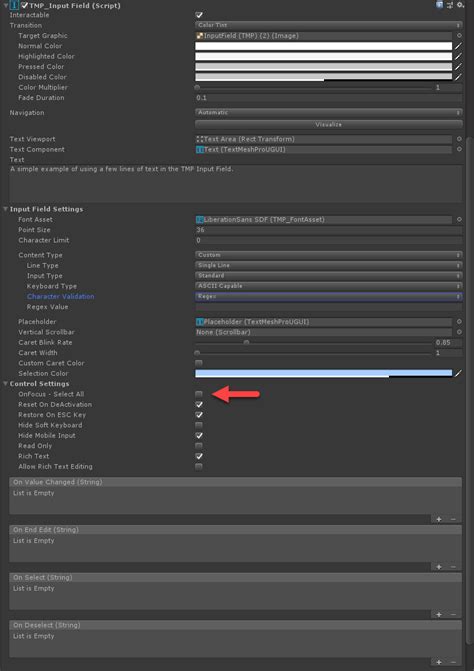The height and width of the screenshot is (671, 474).
Task: Pick Normal Color with the eyedropper
Action: pyautogui.click(x=458, y=46)
